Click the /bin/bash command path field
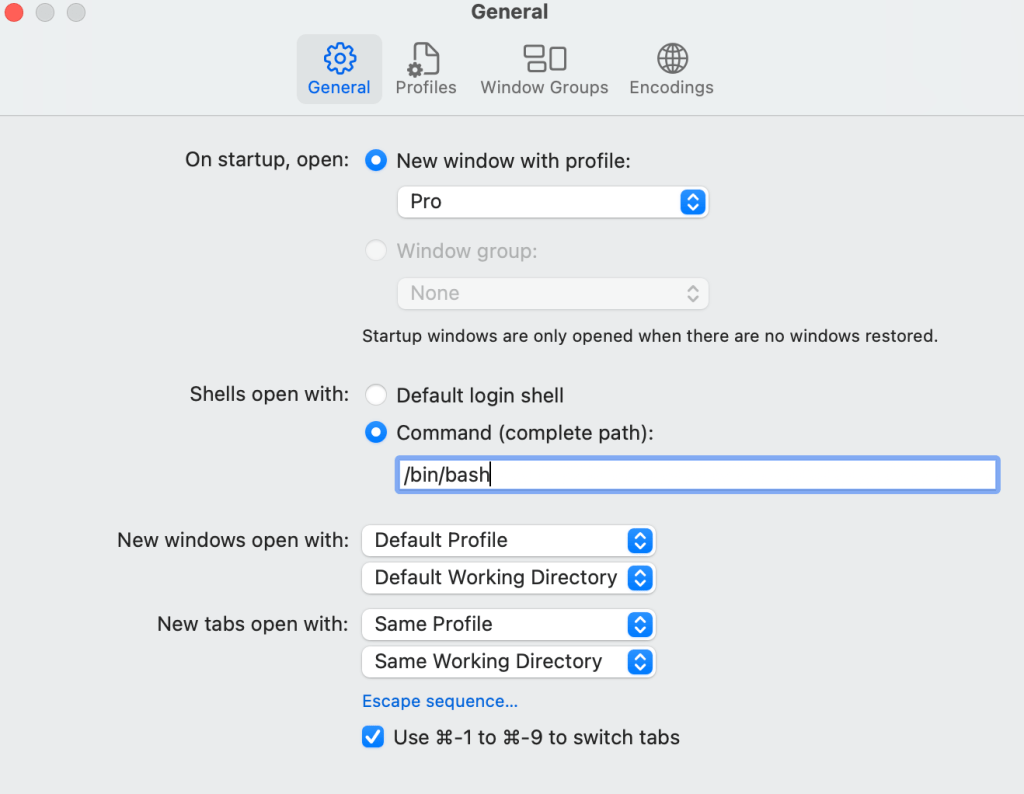Screen dimensions: 1024x794 tap(696, 475)
